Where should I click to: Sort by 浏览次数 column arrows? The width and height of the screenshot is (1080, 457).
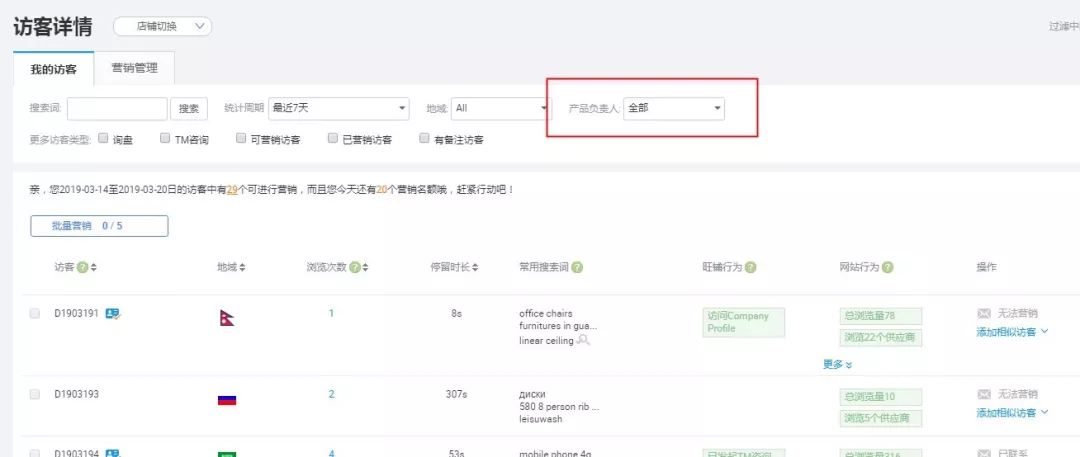pos(365,267)
